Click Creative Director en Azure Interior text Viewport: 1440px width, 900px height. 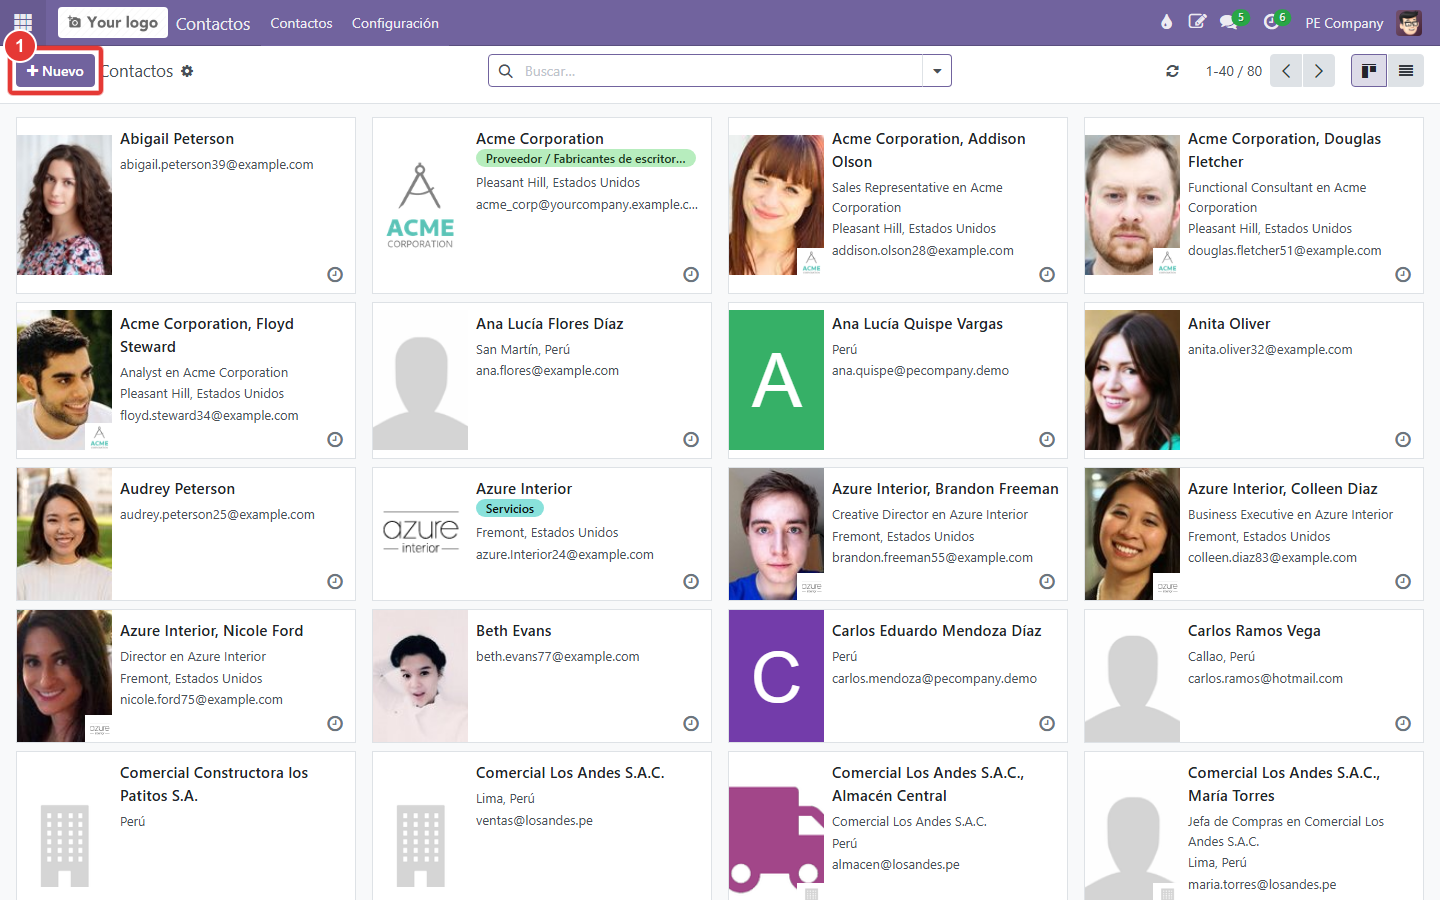point(930,515)
